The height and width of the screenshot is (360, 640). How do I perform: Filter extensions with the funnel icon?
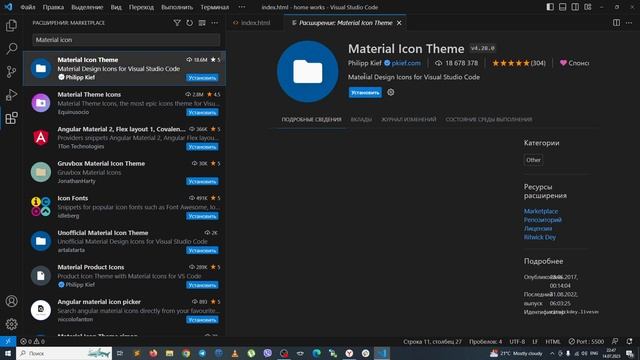coord(177,23)
